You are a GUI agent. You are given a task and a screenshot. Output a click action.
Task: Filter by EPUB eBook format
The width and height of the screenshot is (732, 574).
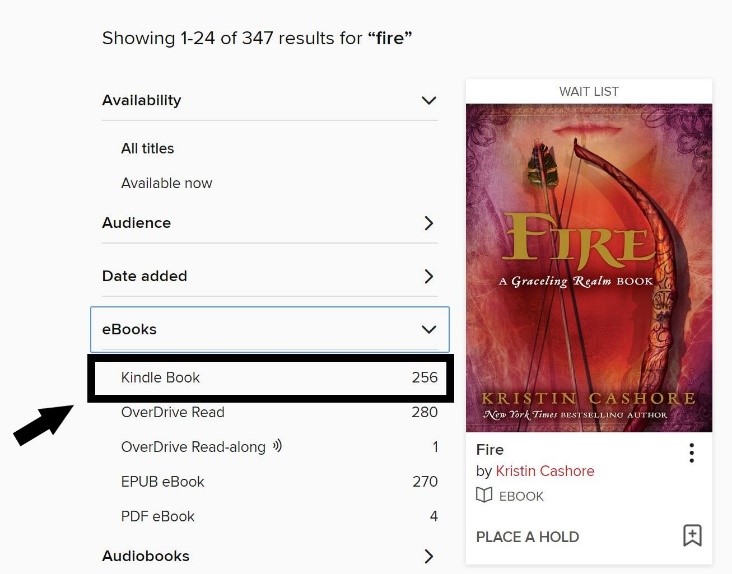[163, 481]
